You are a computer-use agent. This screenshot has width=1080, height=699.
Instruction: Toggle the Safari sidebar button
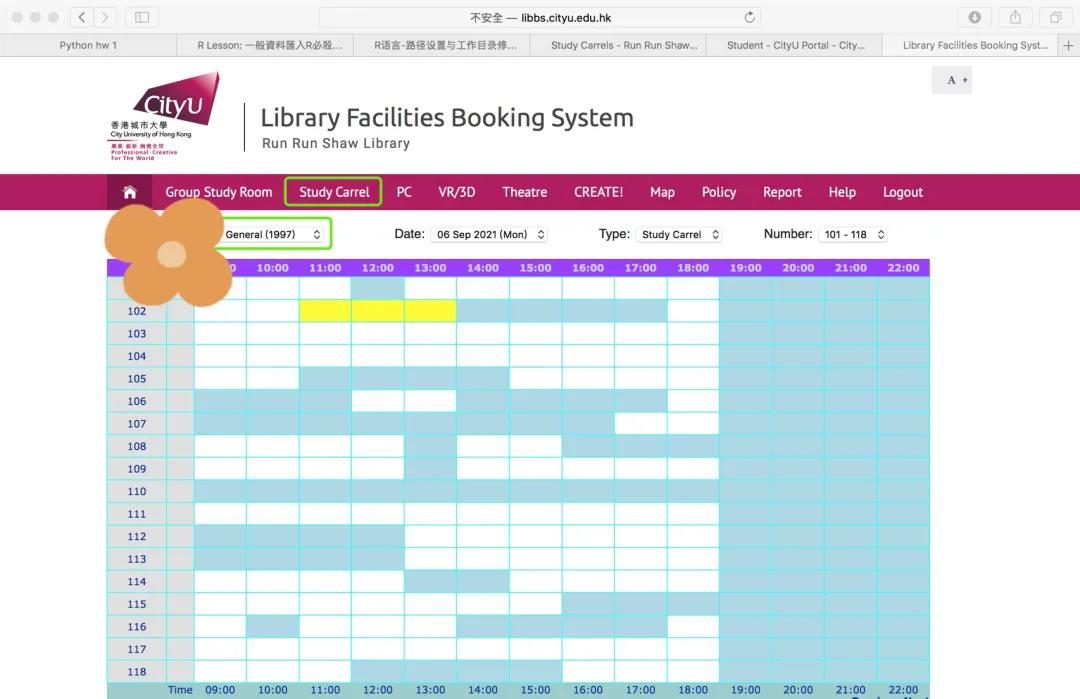142,17
